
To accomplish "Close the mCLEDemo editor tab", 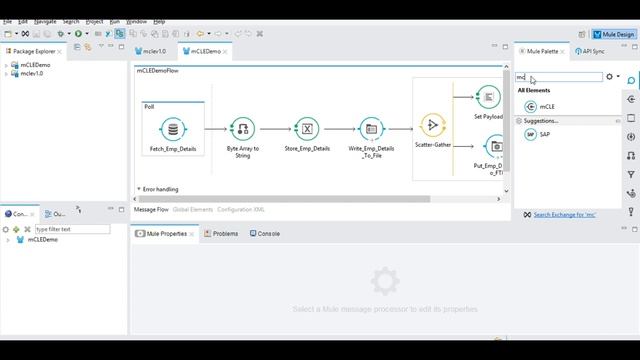I will (225, 52).
